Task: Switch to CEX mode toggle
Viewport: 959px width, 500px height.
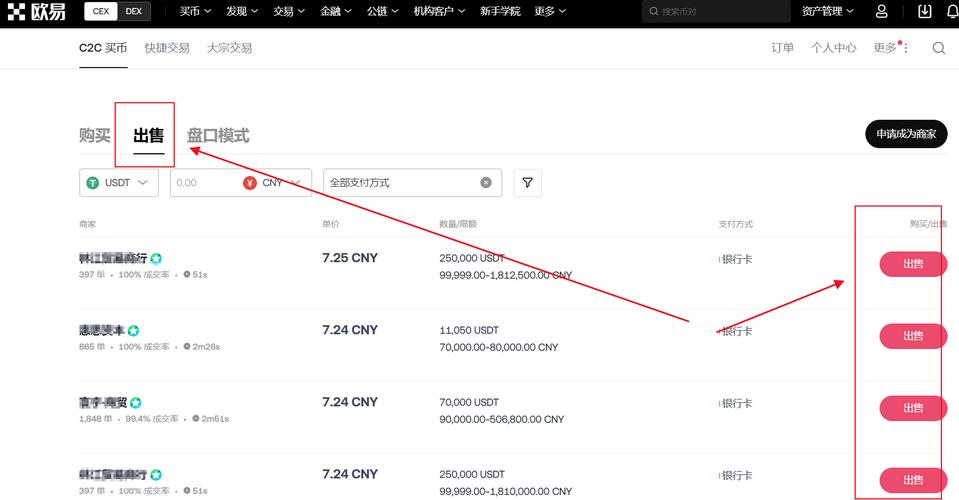Action: tap(99, 12)
